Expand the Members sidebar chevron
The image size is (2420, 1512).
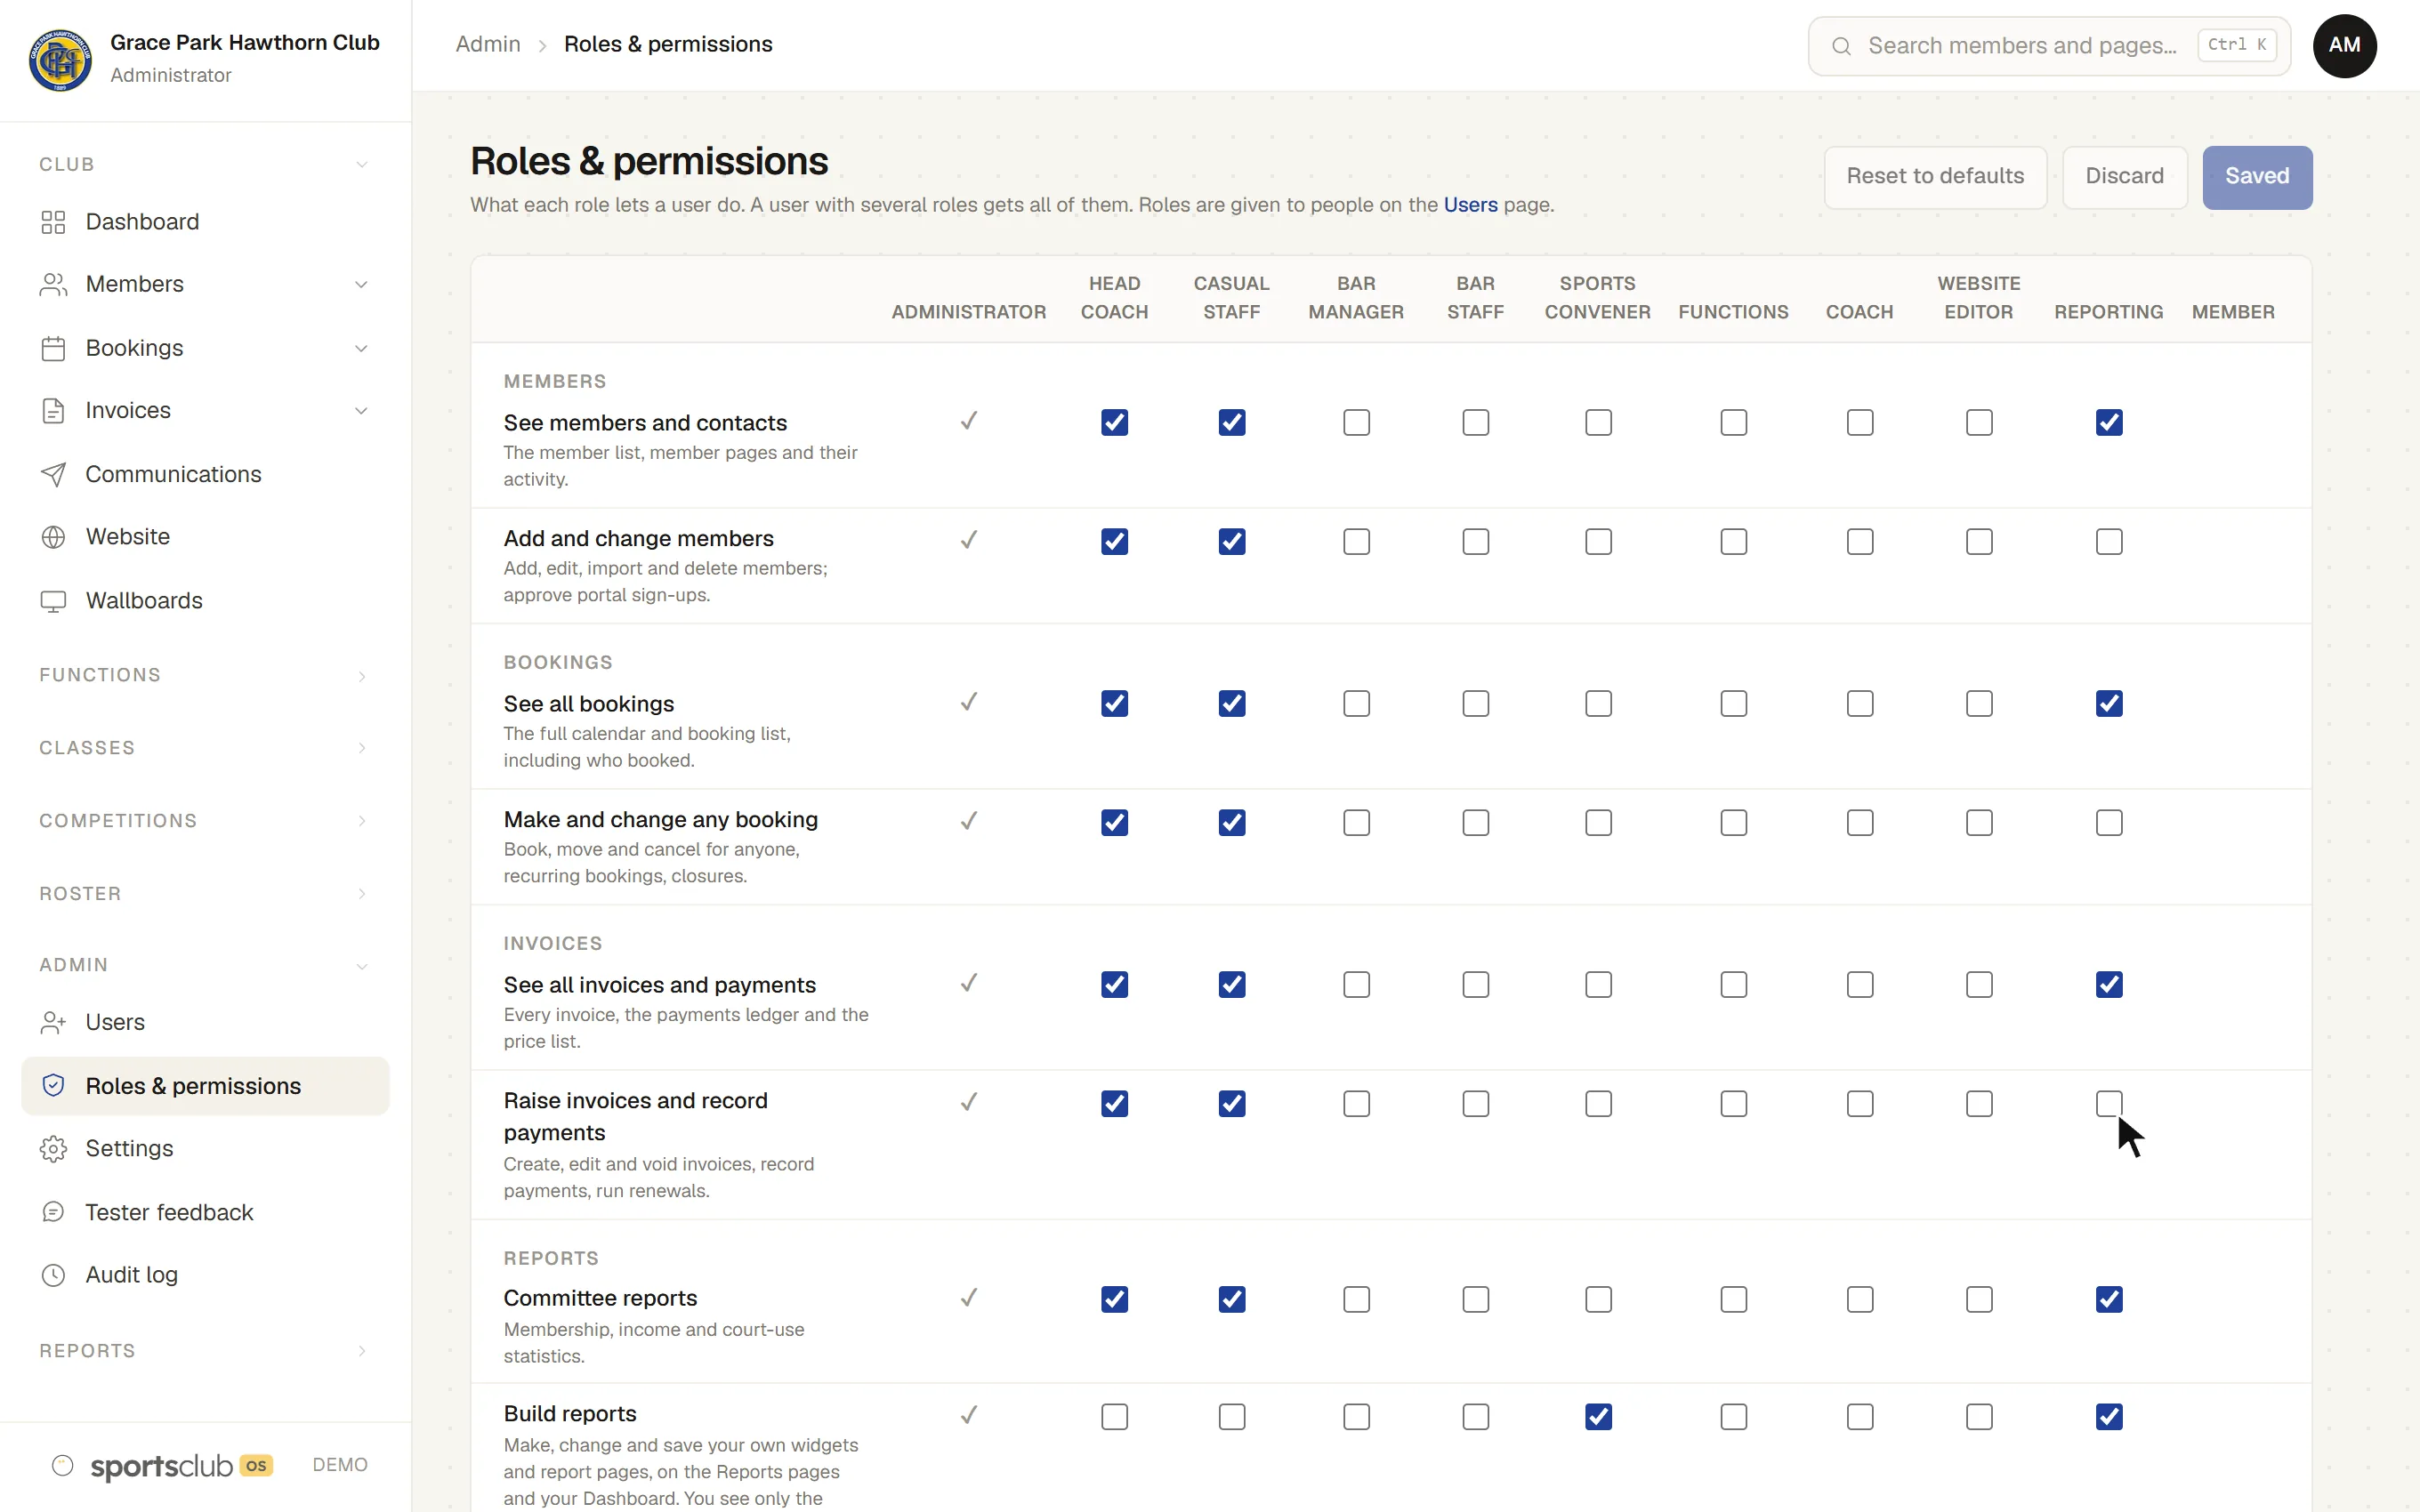[x=361, y=285]
